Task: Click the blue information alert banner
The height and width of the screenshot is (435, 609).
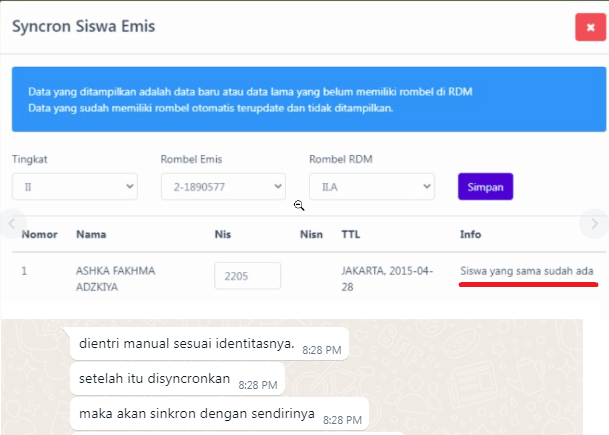Action: tap(309, 99)
